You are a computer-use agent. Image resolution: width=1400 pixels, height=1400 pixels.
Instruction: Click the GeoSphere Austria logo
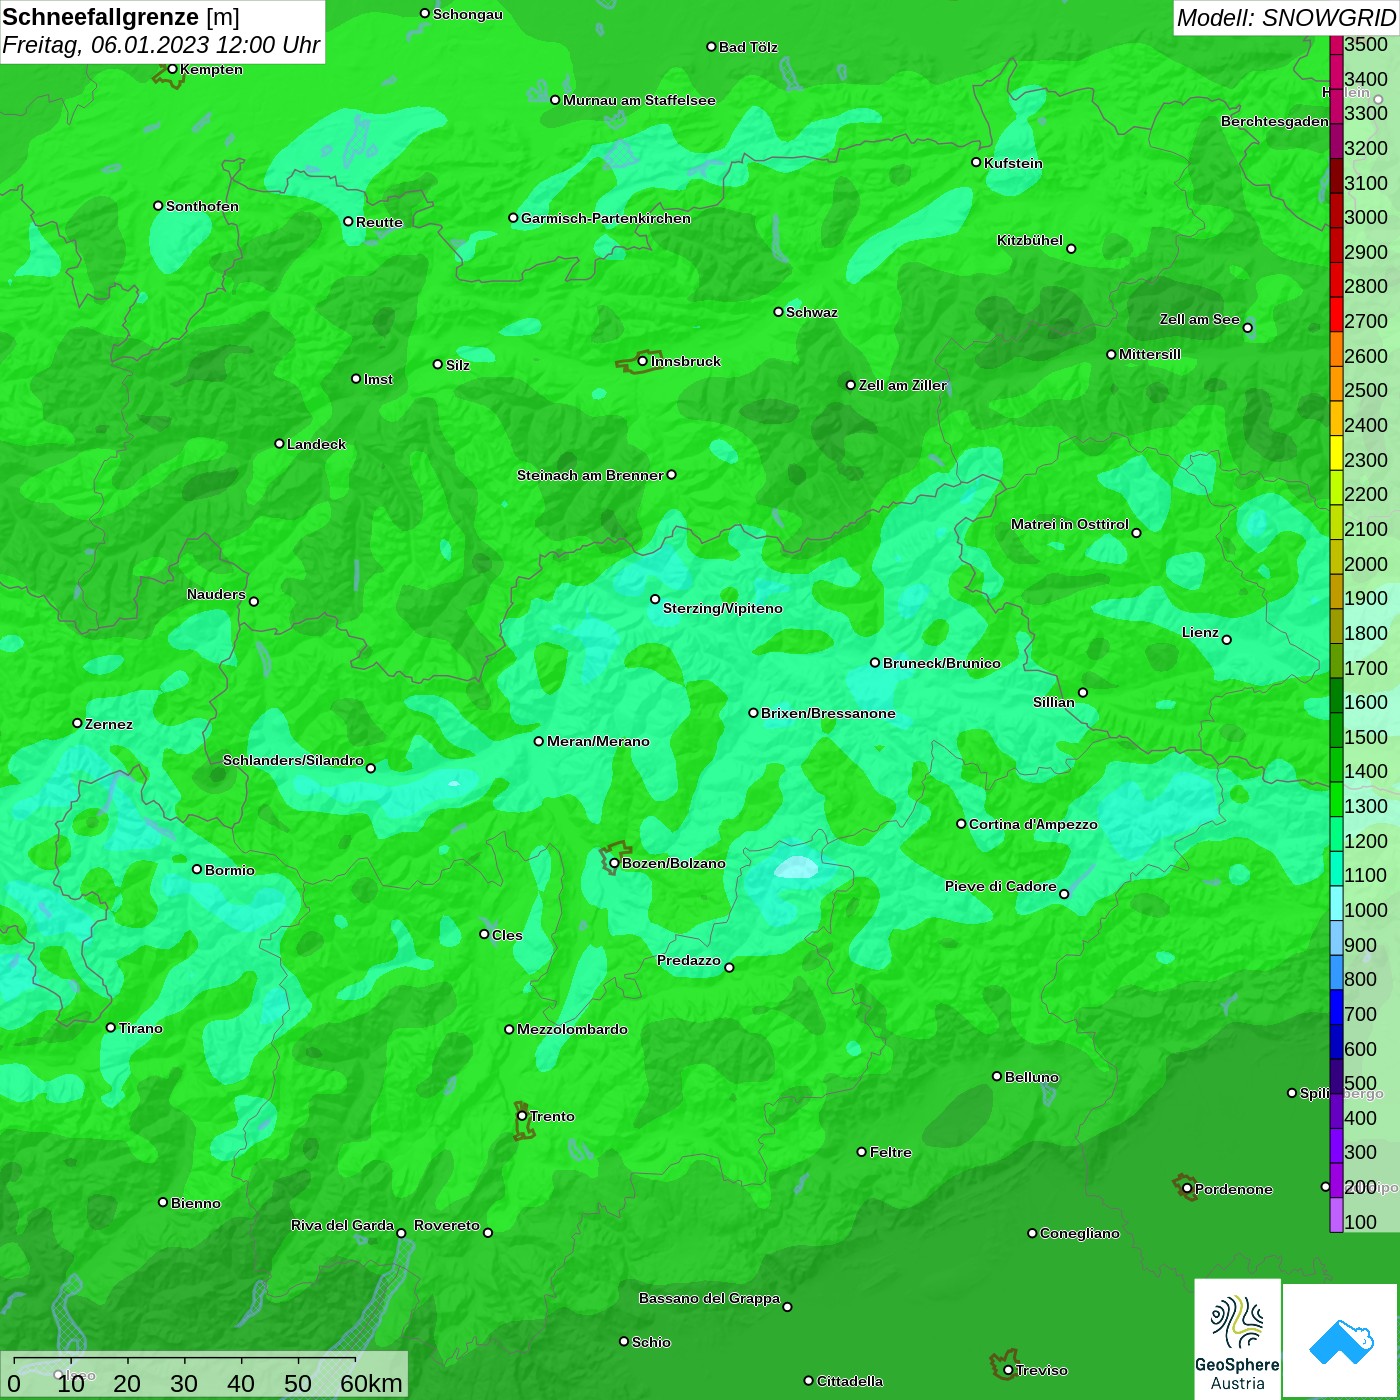pos(1237,1338)
